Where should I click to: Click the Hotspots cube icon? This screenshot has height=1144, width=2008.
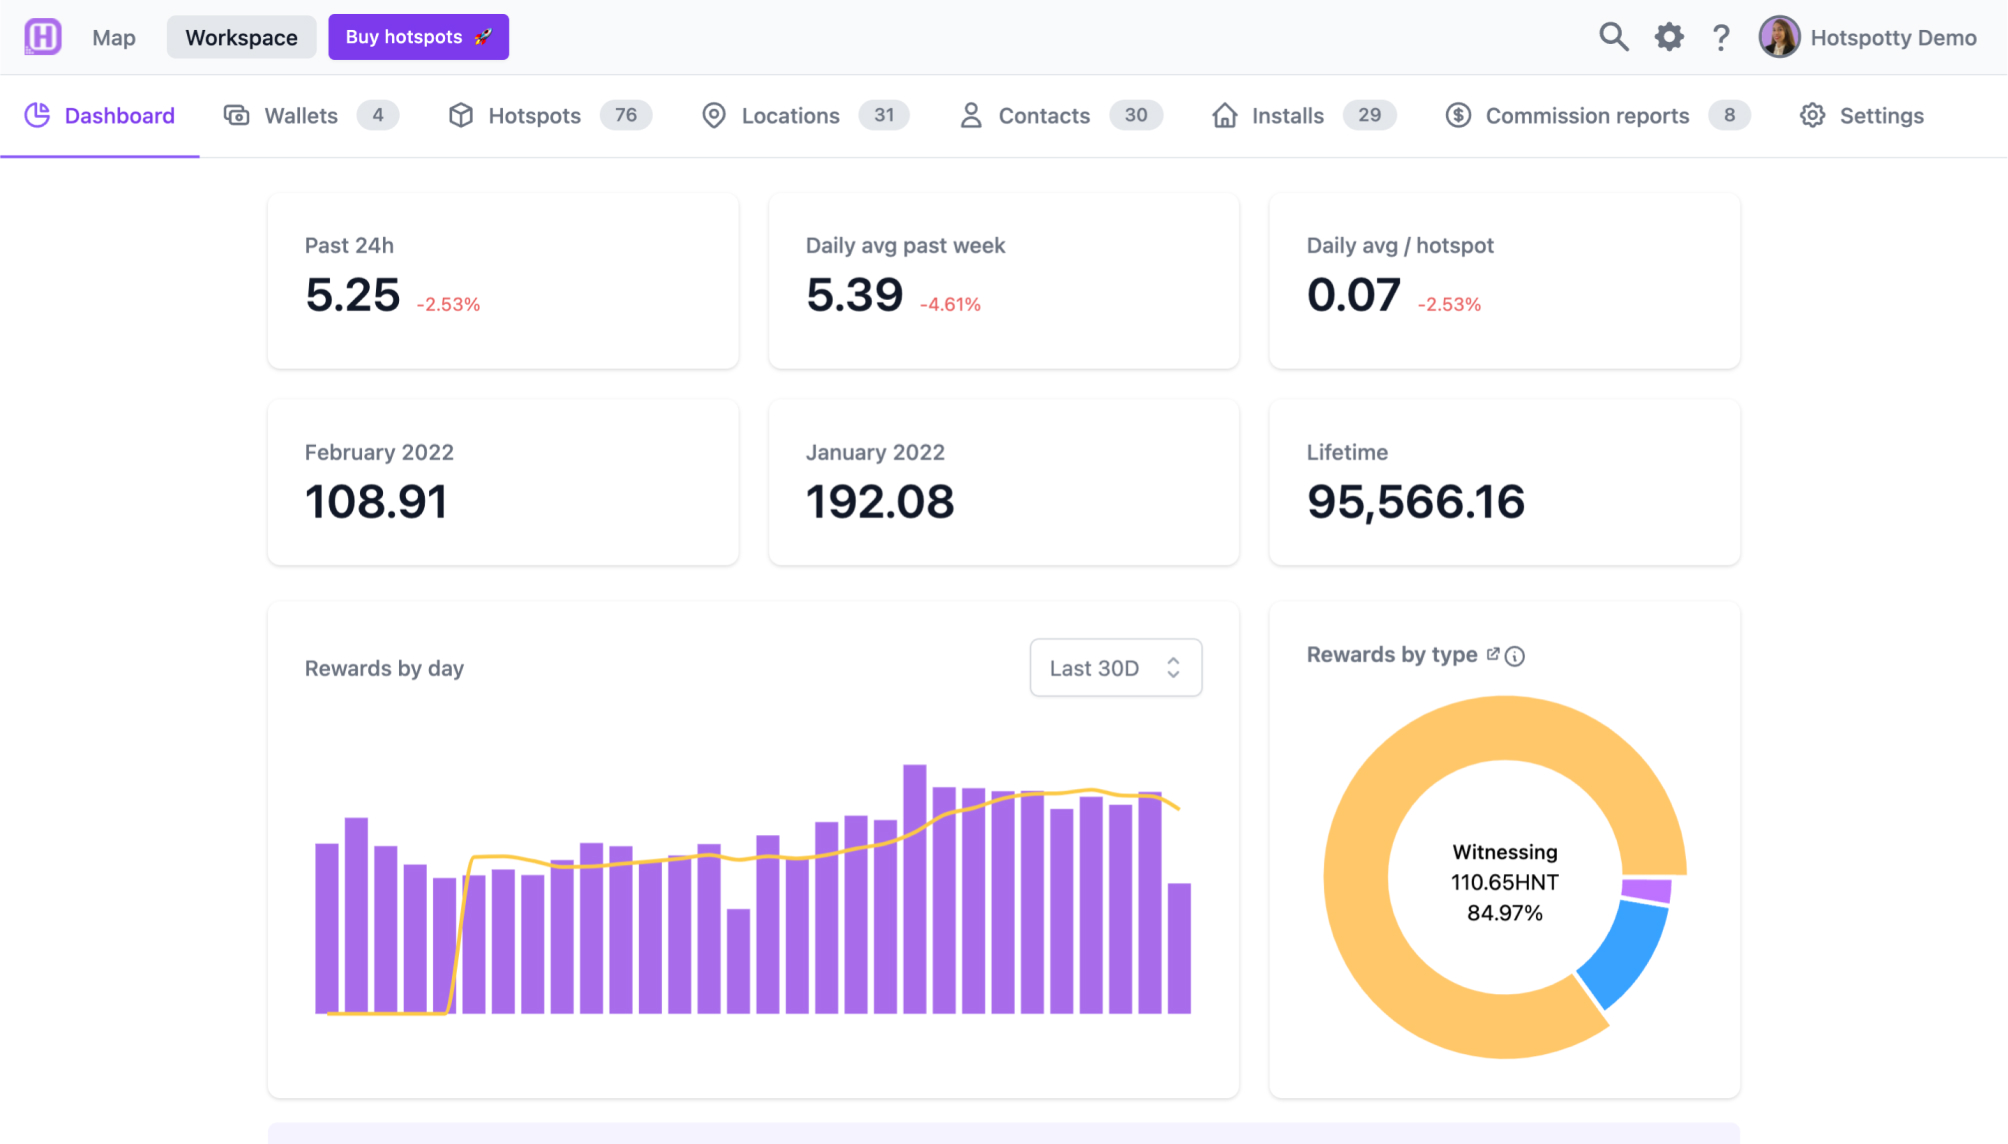point(460,116)
